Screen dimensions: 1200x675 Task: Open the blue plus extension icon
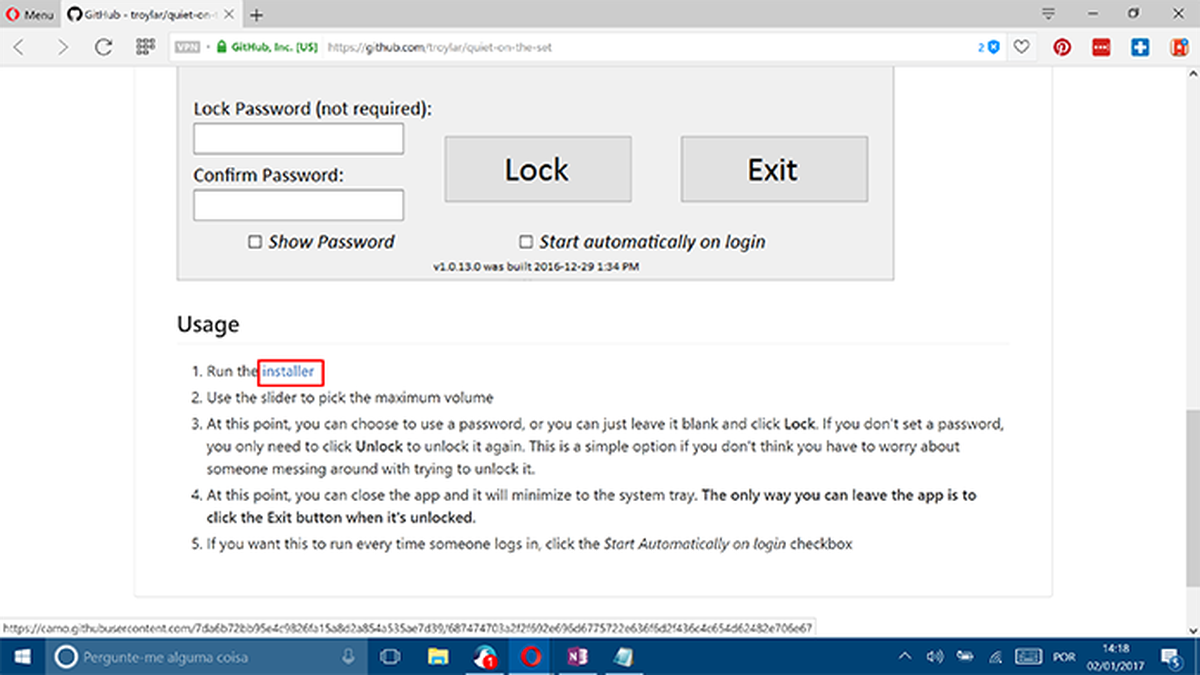1141,47
